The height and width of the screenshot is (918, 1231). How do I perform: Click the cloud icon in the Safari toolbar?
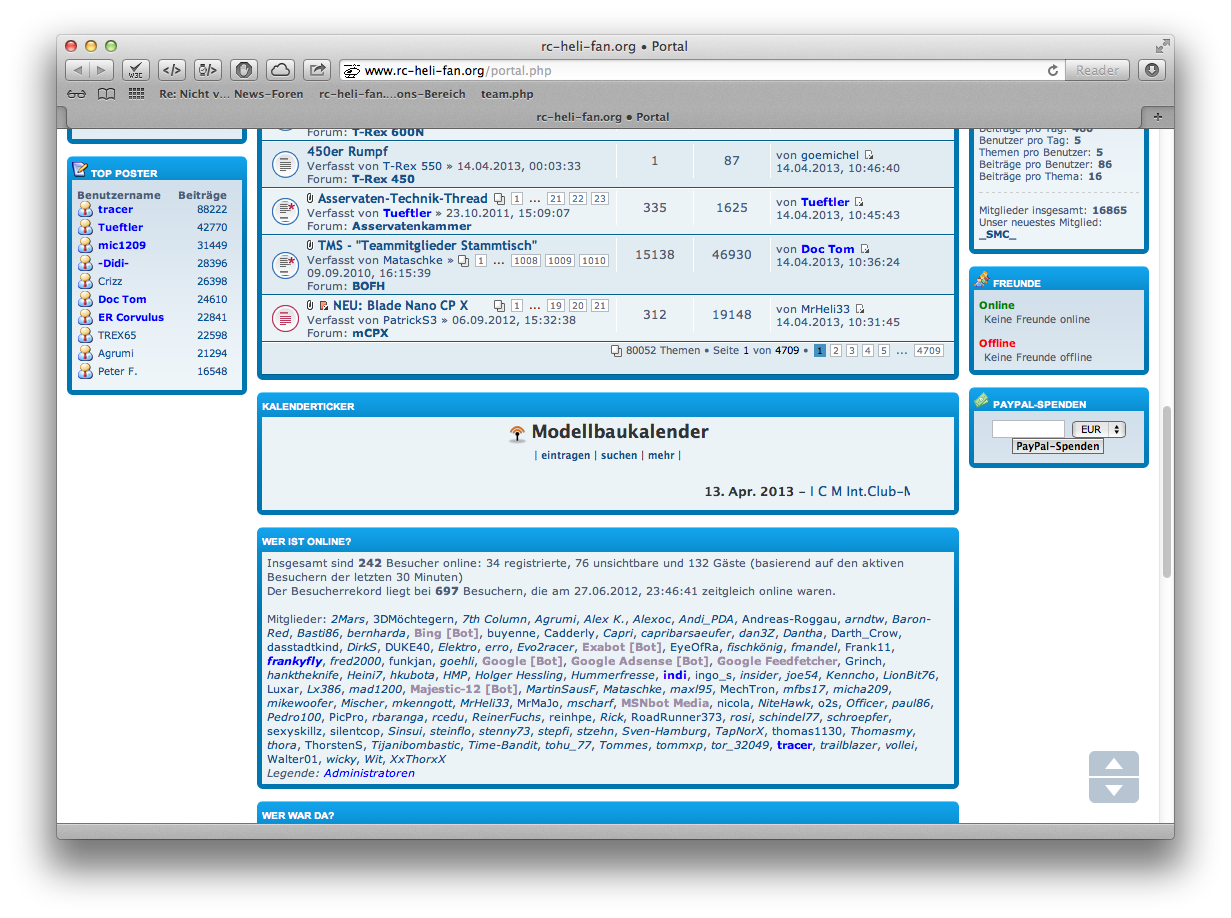pyautogui.click(x=279, y=69)
